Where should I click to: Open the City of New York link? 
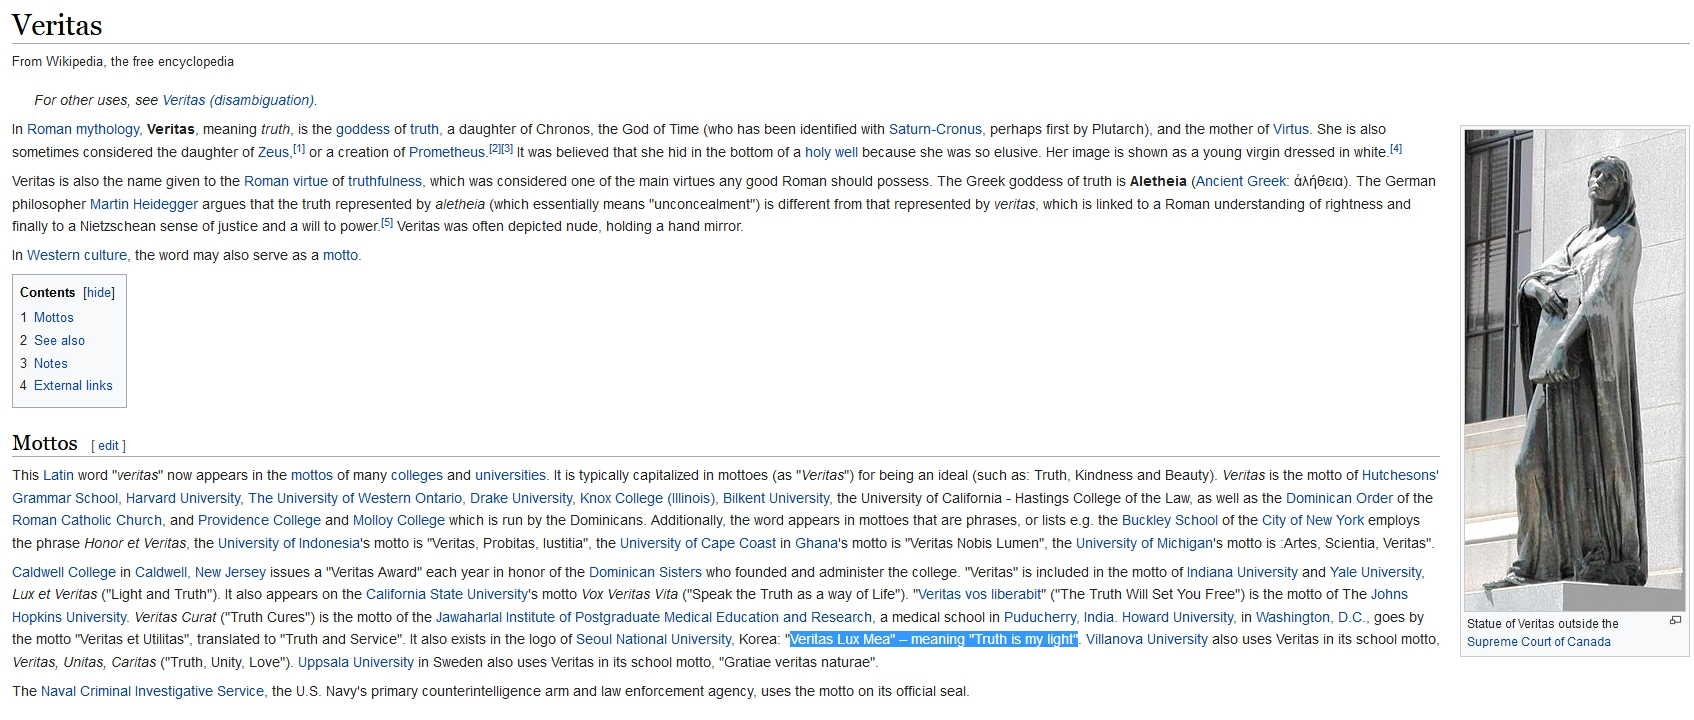pyautogui.click(x=1313, y=521)
